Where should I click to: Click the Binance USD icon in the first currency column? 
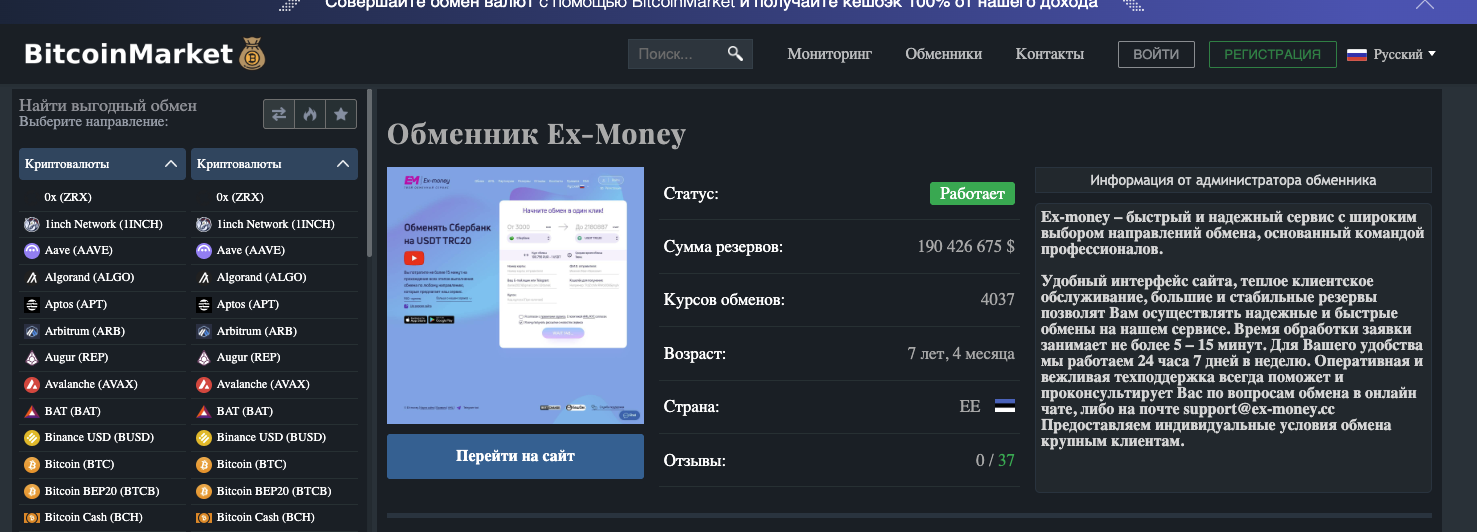pos(31,437)
